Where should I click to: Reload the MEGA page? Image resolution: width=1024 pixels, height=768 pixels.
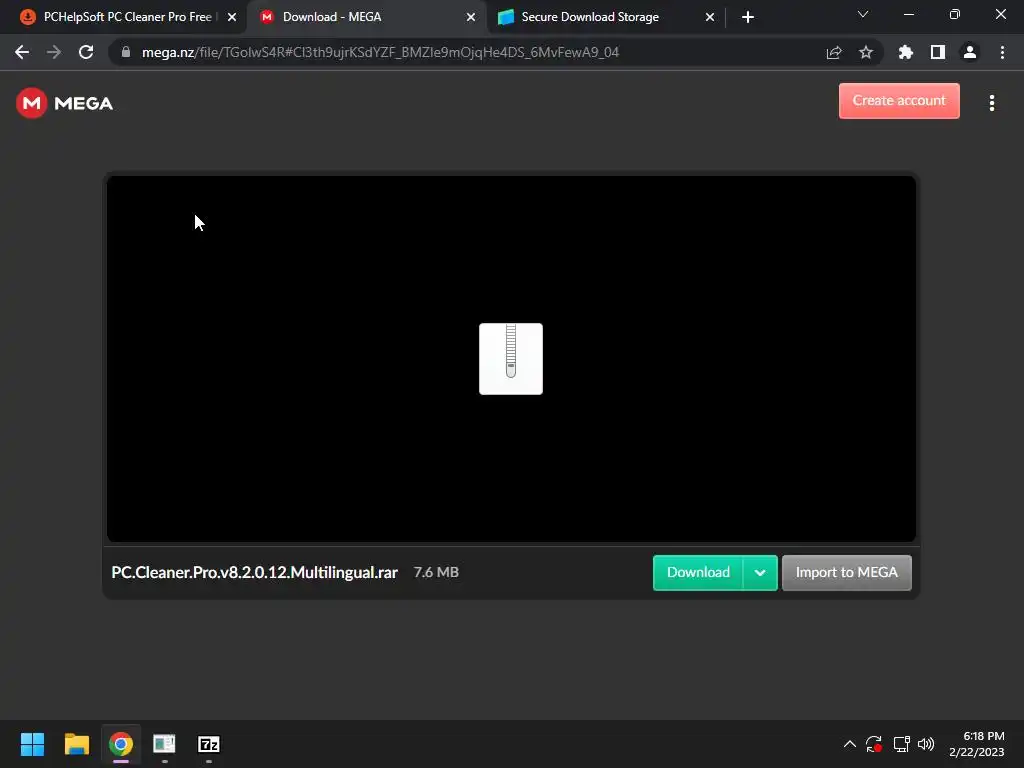coord(86,52)
